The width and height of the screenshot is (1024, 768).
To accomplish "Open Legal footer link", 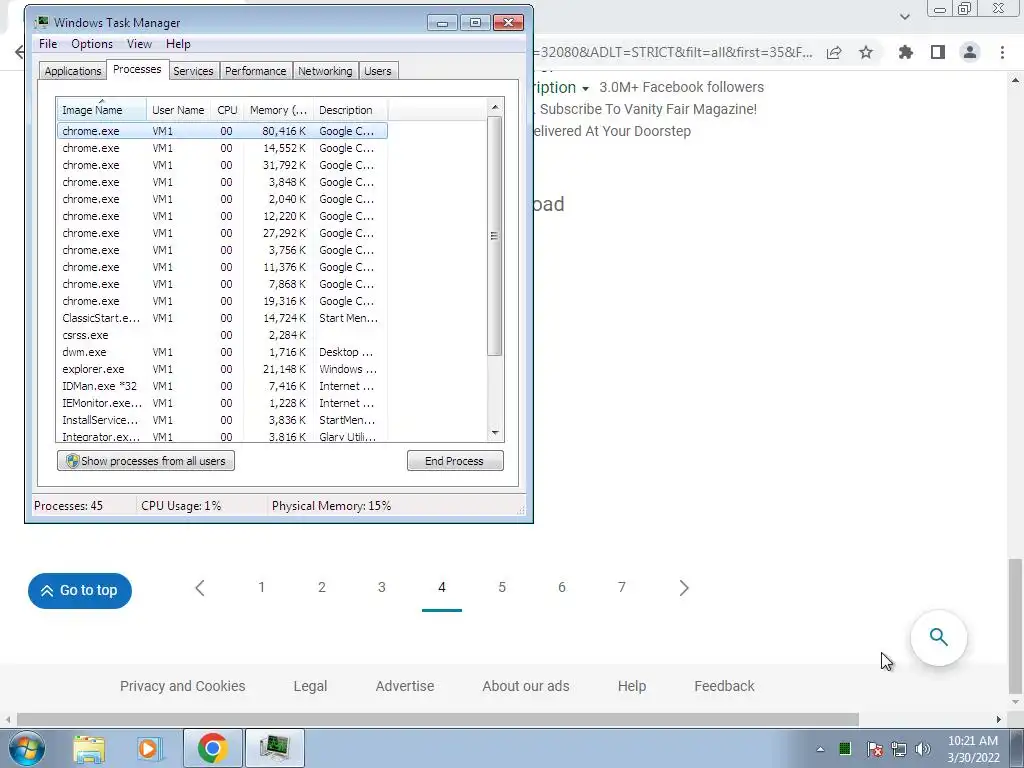I will tap(310, 686).
